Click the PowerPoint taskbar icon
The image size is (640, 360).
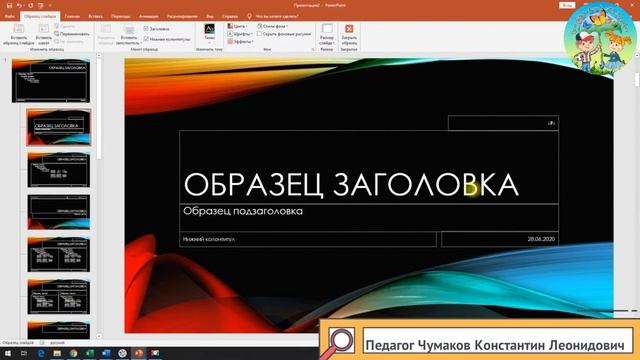(139, 353)
